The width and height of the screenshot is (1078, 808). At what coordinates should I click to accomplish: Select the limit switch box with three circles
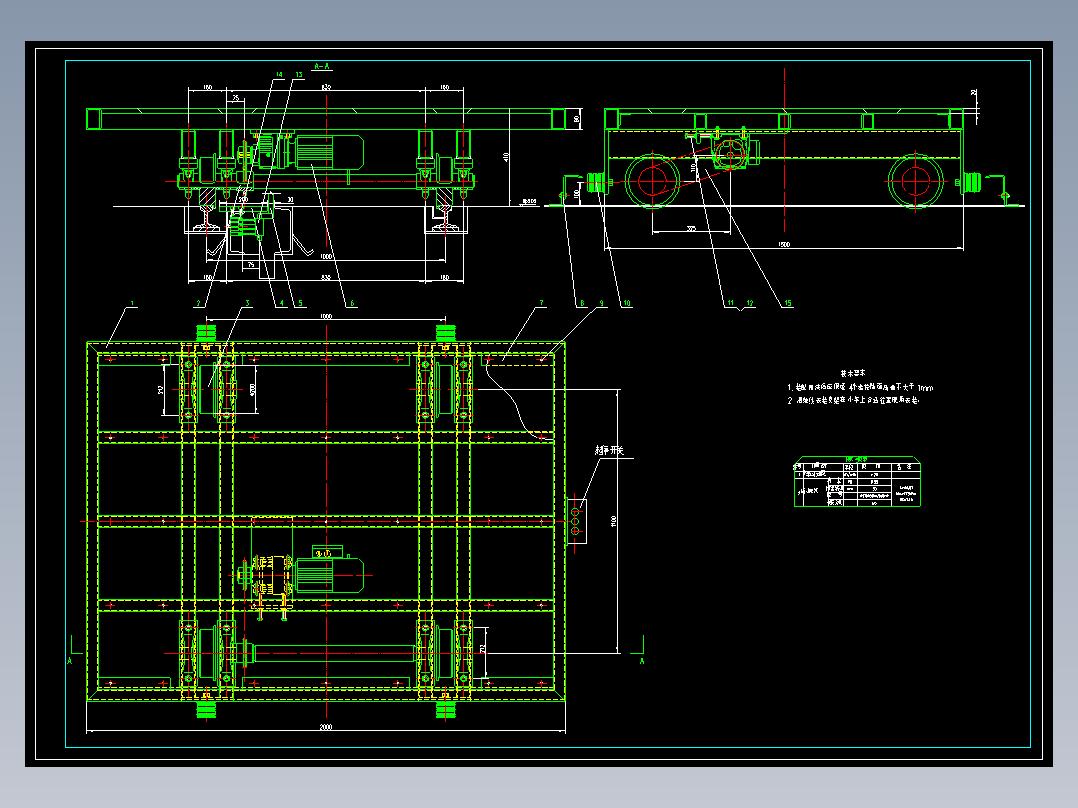pyautogui.click(x=577, y=521)
